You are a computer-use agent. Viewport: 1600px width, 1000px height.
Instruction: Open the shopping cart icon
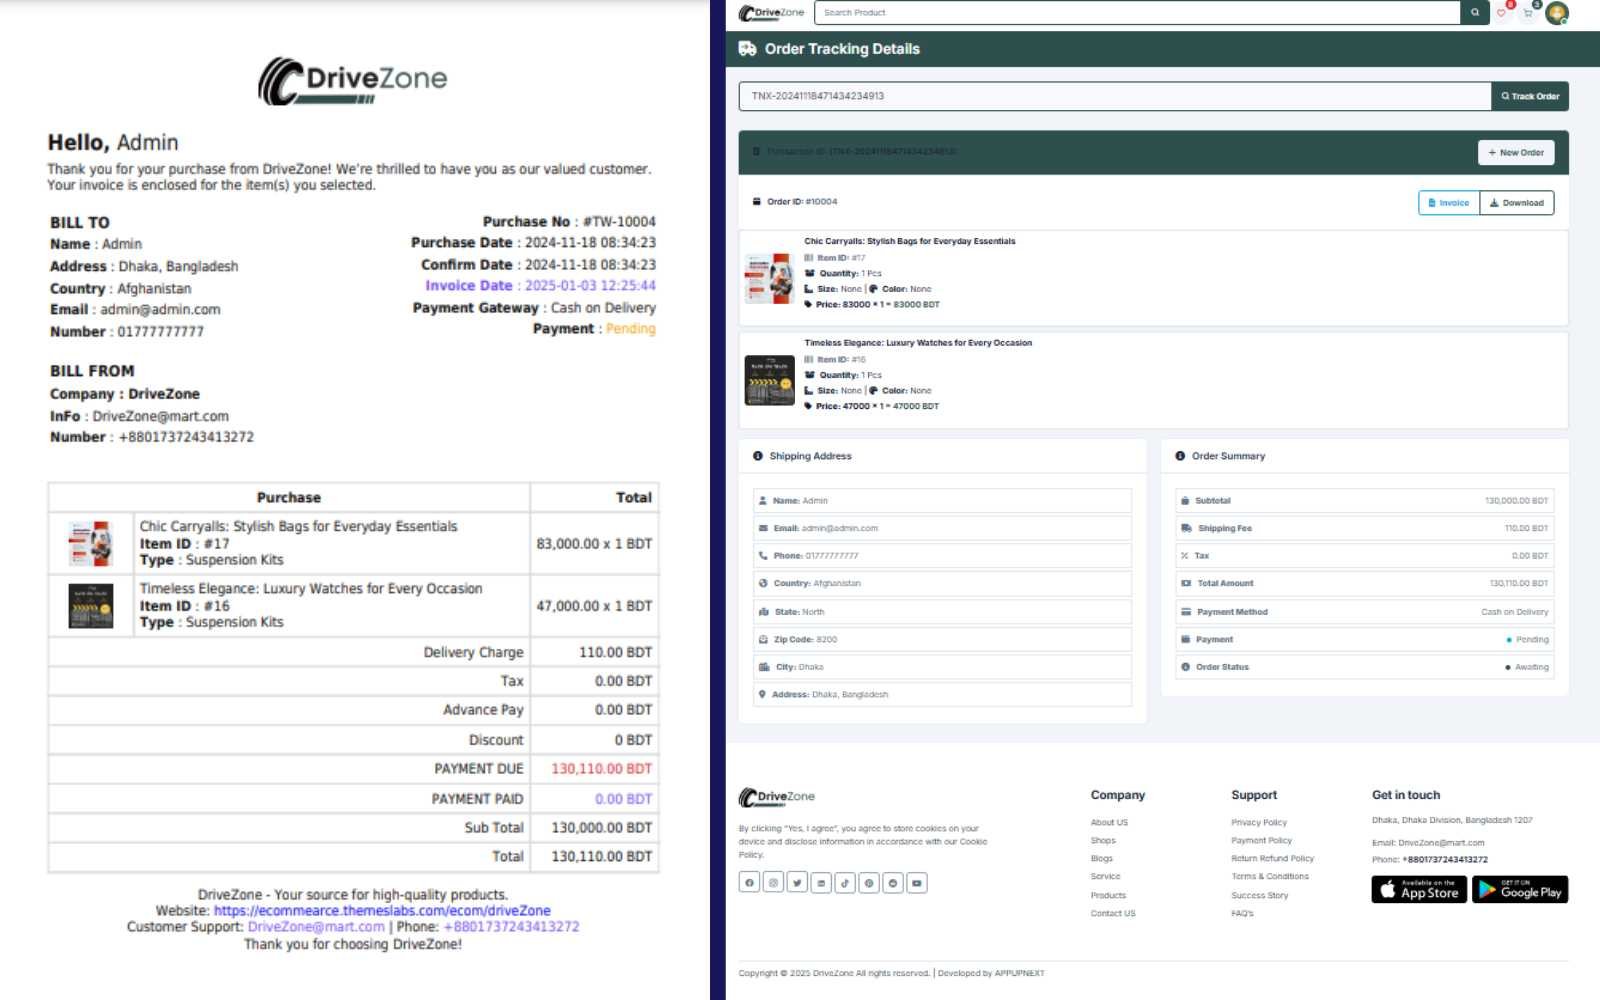(x=1528, y=13)
